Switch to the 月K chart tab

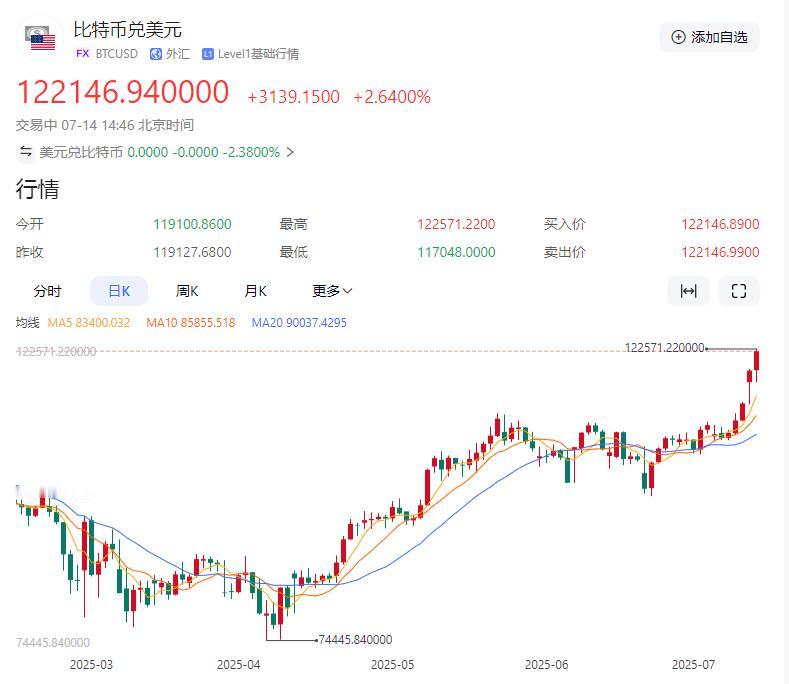click(256, 291)
